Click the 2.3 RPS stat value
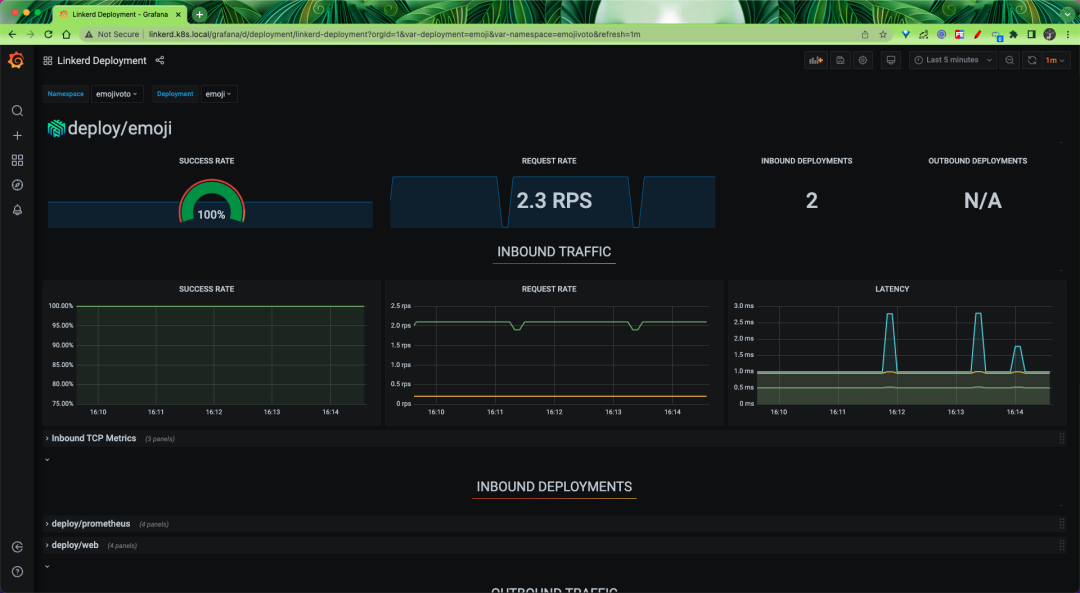The height and width of the screenshot is (593, 1080). coord(554,200)
